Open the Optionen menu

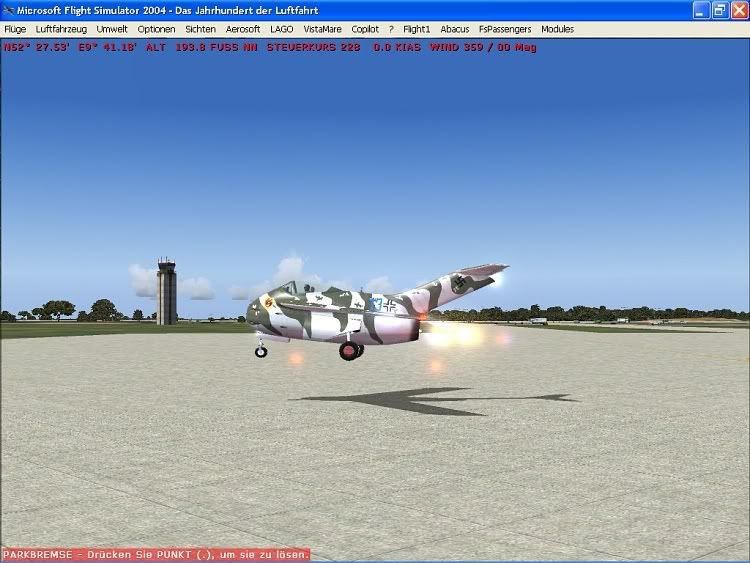pos(156,29)
